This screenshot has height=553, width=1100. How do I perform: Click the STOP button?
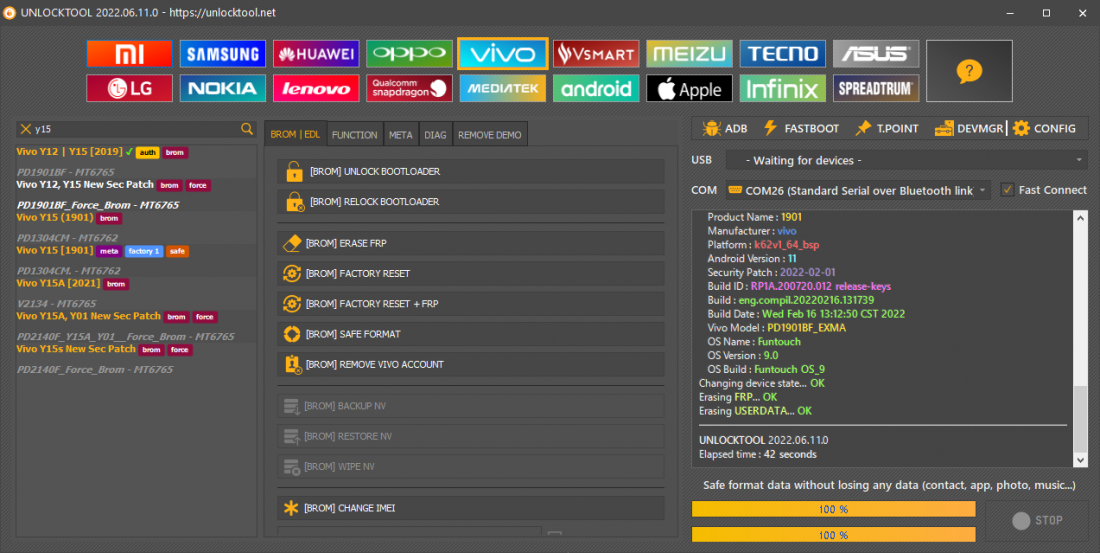pos(1037,520)
